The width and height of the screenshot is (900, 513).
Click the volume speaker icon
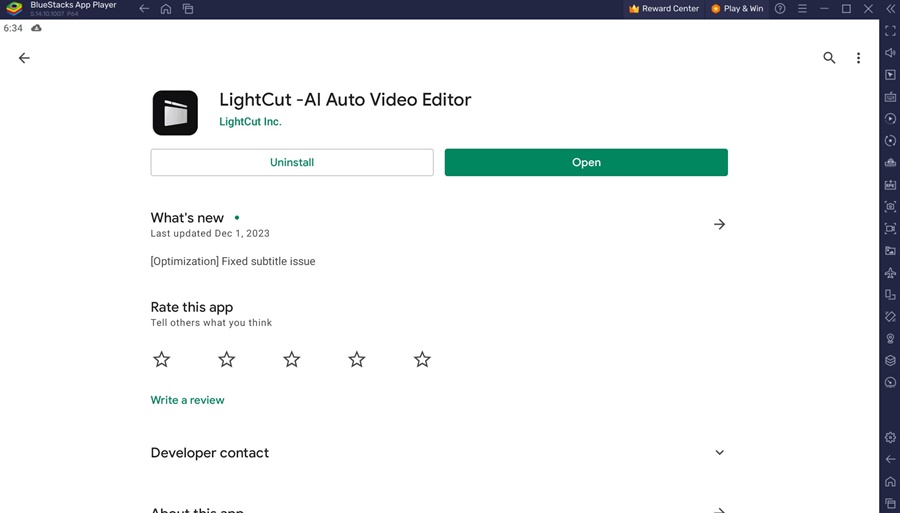coord(890,53)
